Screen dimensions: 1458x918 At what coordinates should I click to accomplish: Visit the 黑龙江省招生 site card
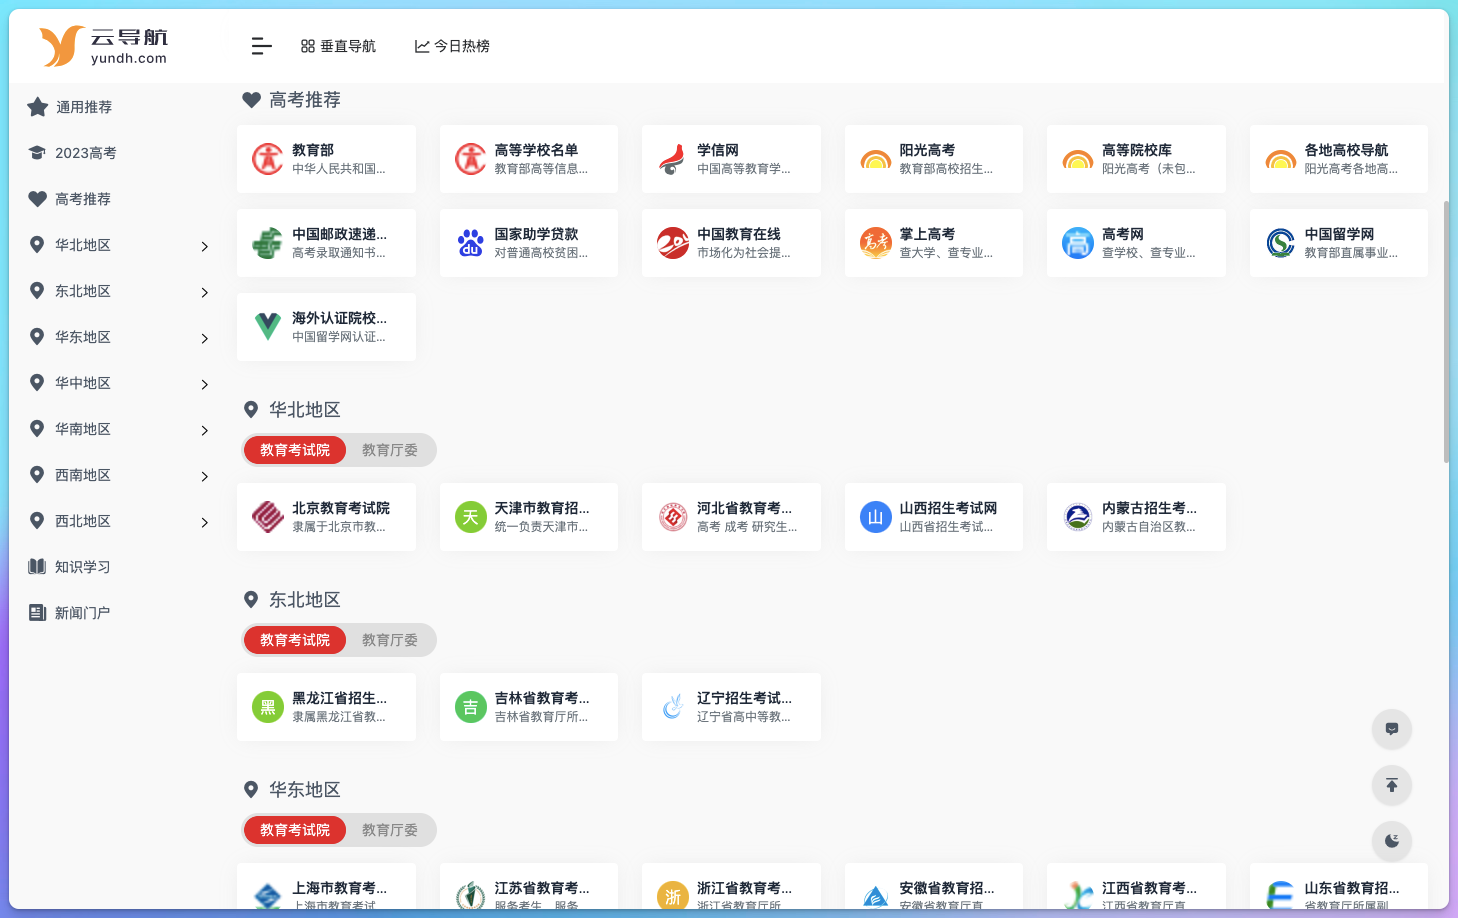(326, 707)
